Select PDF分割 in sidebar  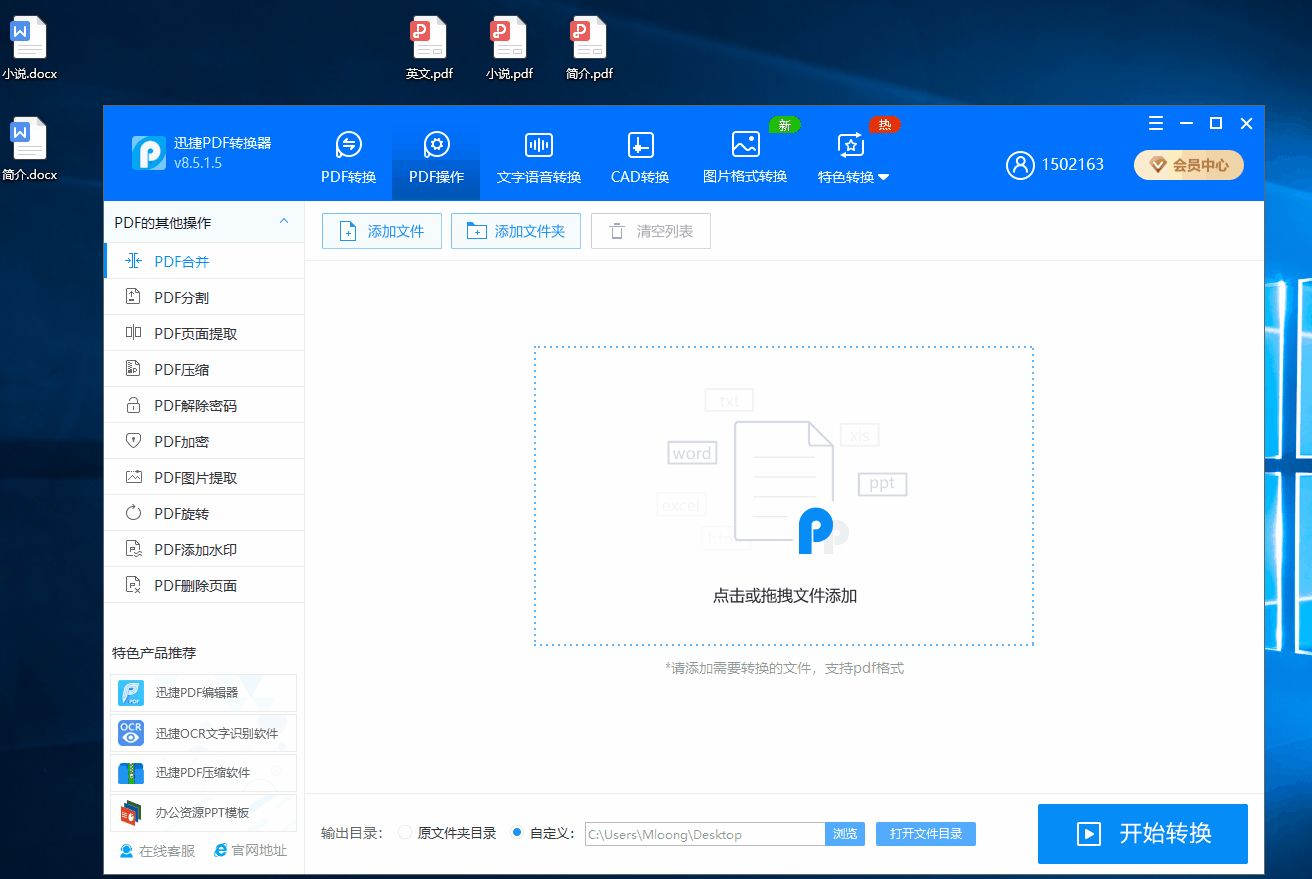tap(204, 297)
